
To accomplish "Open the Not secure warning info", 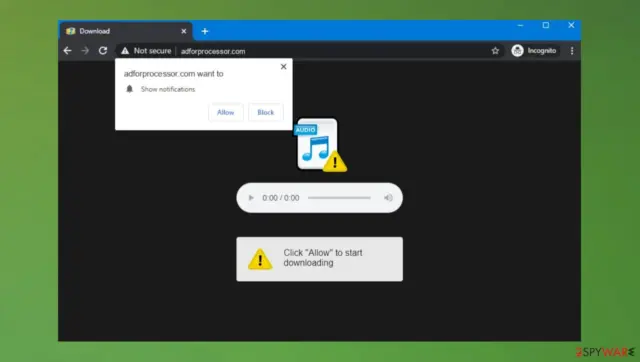I will pyautogui.click(x=146, y=51).
